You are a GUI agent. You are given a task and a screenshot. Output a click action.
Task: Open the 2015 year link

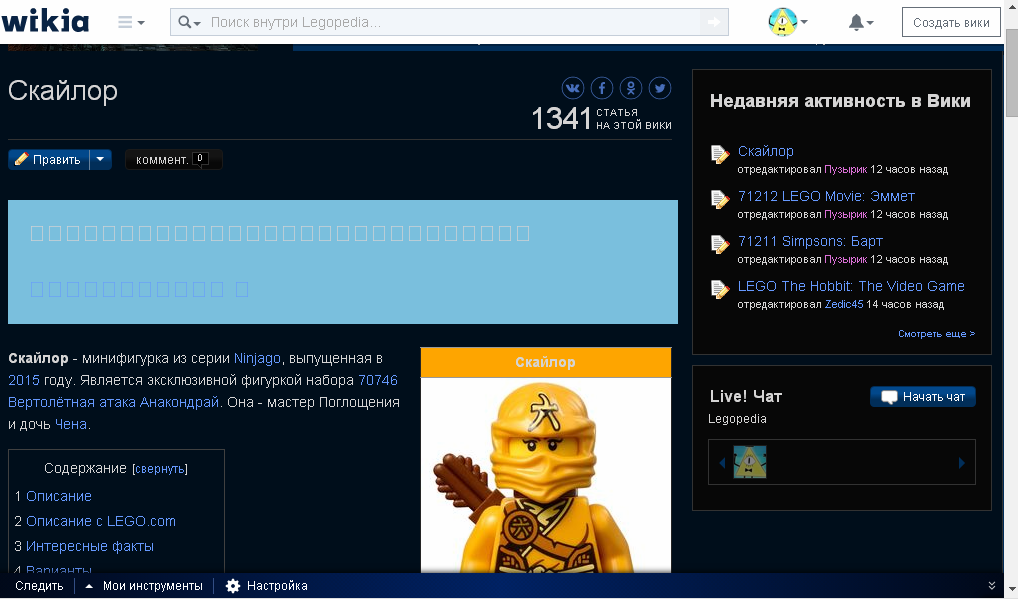23,380
